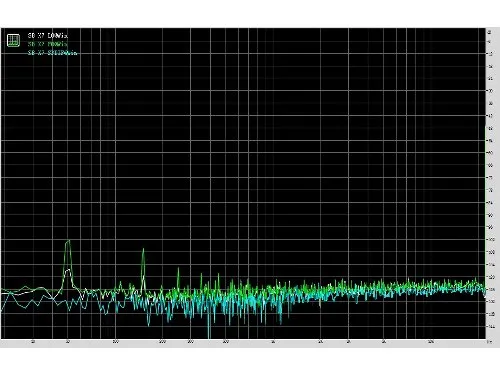Click the leftmost frequency label on the x-axis

click(x=33, y=342)
